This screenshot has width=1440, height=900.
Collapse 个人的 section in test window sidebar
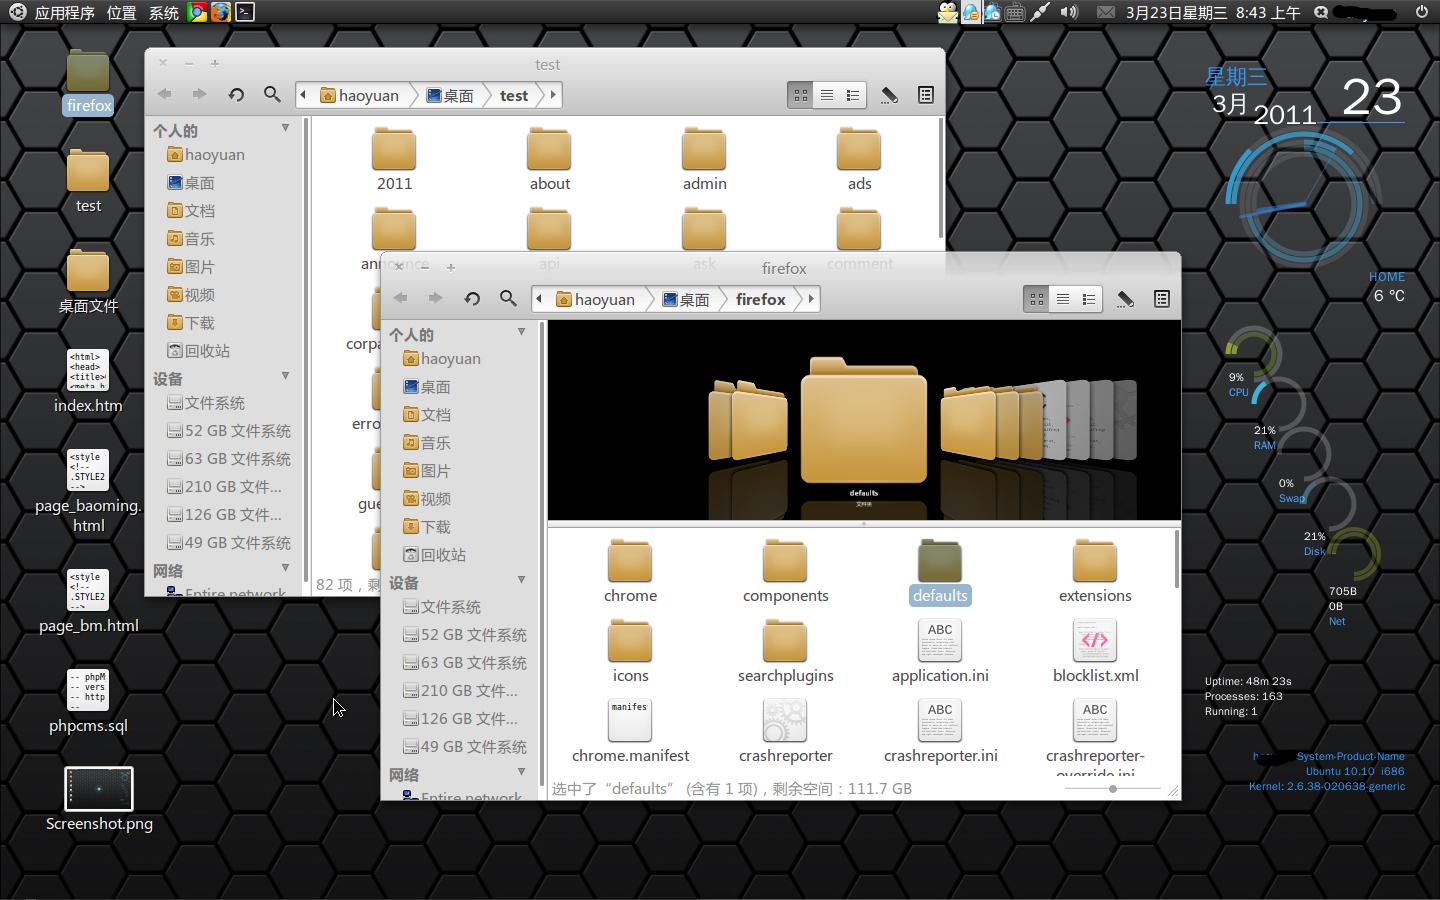[x=285, y=128]
